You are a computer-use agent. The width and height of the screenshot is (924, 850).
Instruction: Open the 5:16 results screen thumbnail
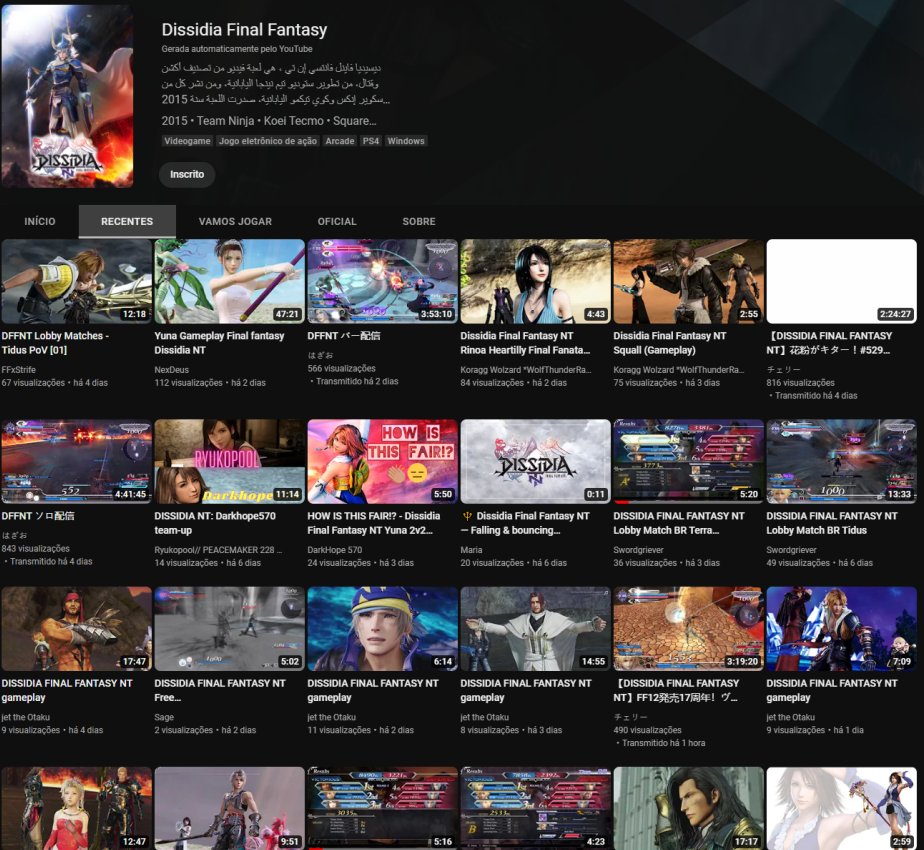click(x=382, y=808)
